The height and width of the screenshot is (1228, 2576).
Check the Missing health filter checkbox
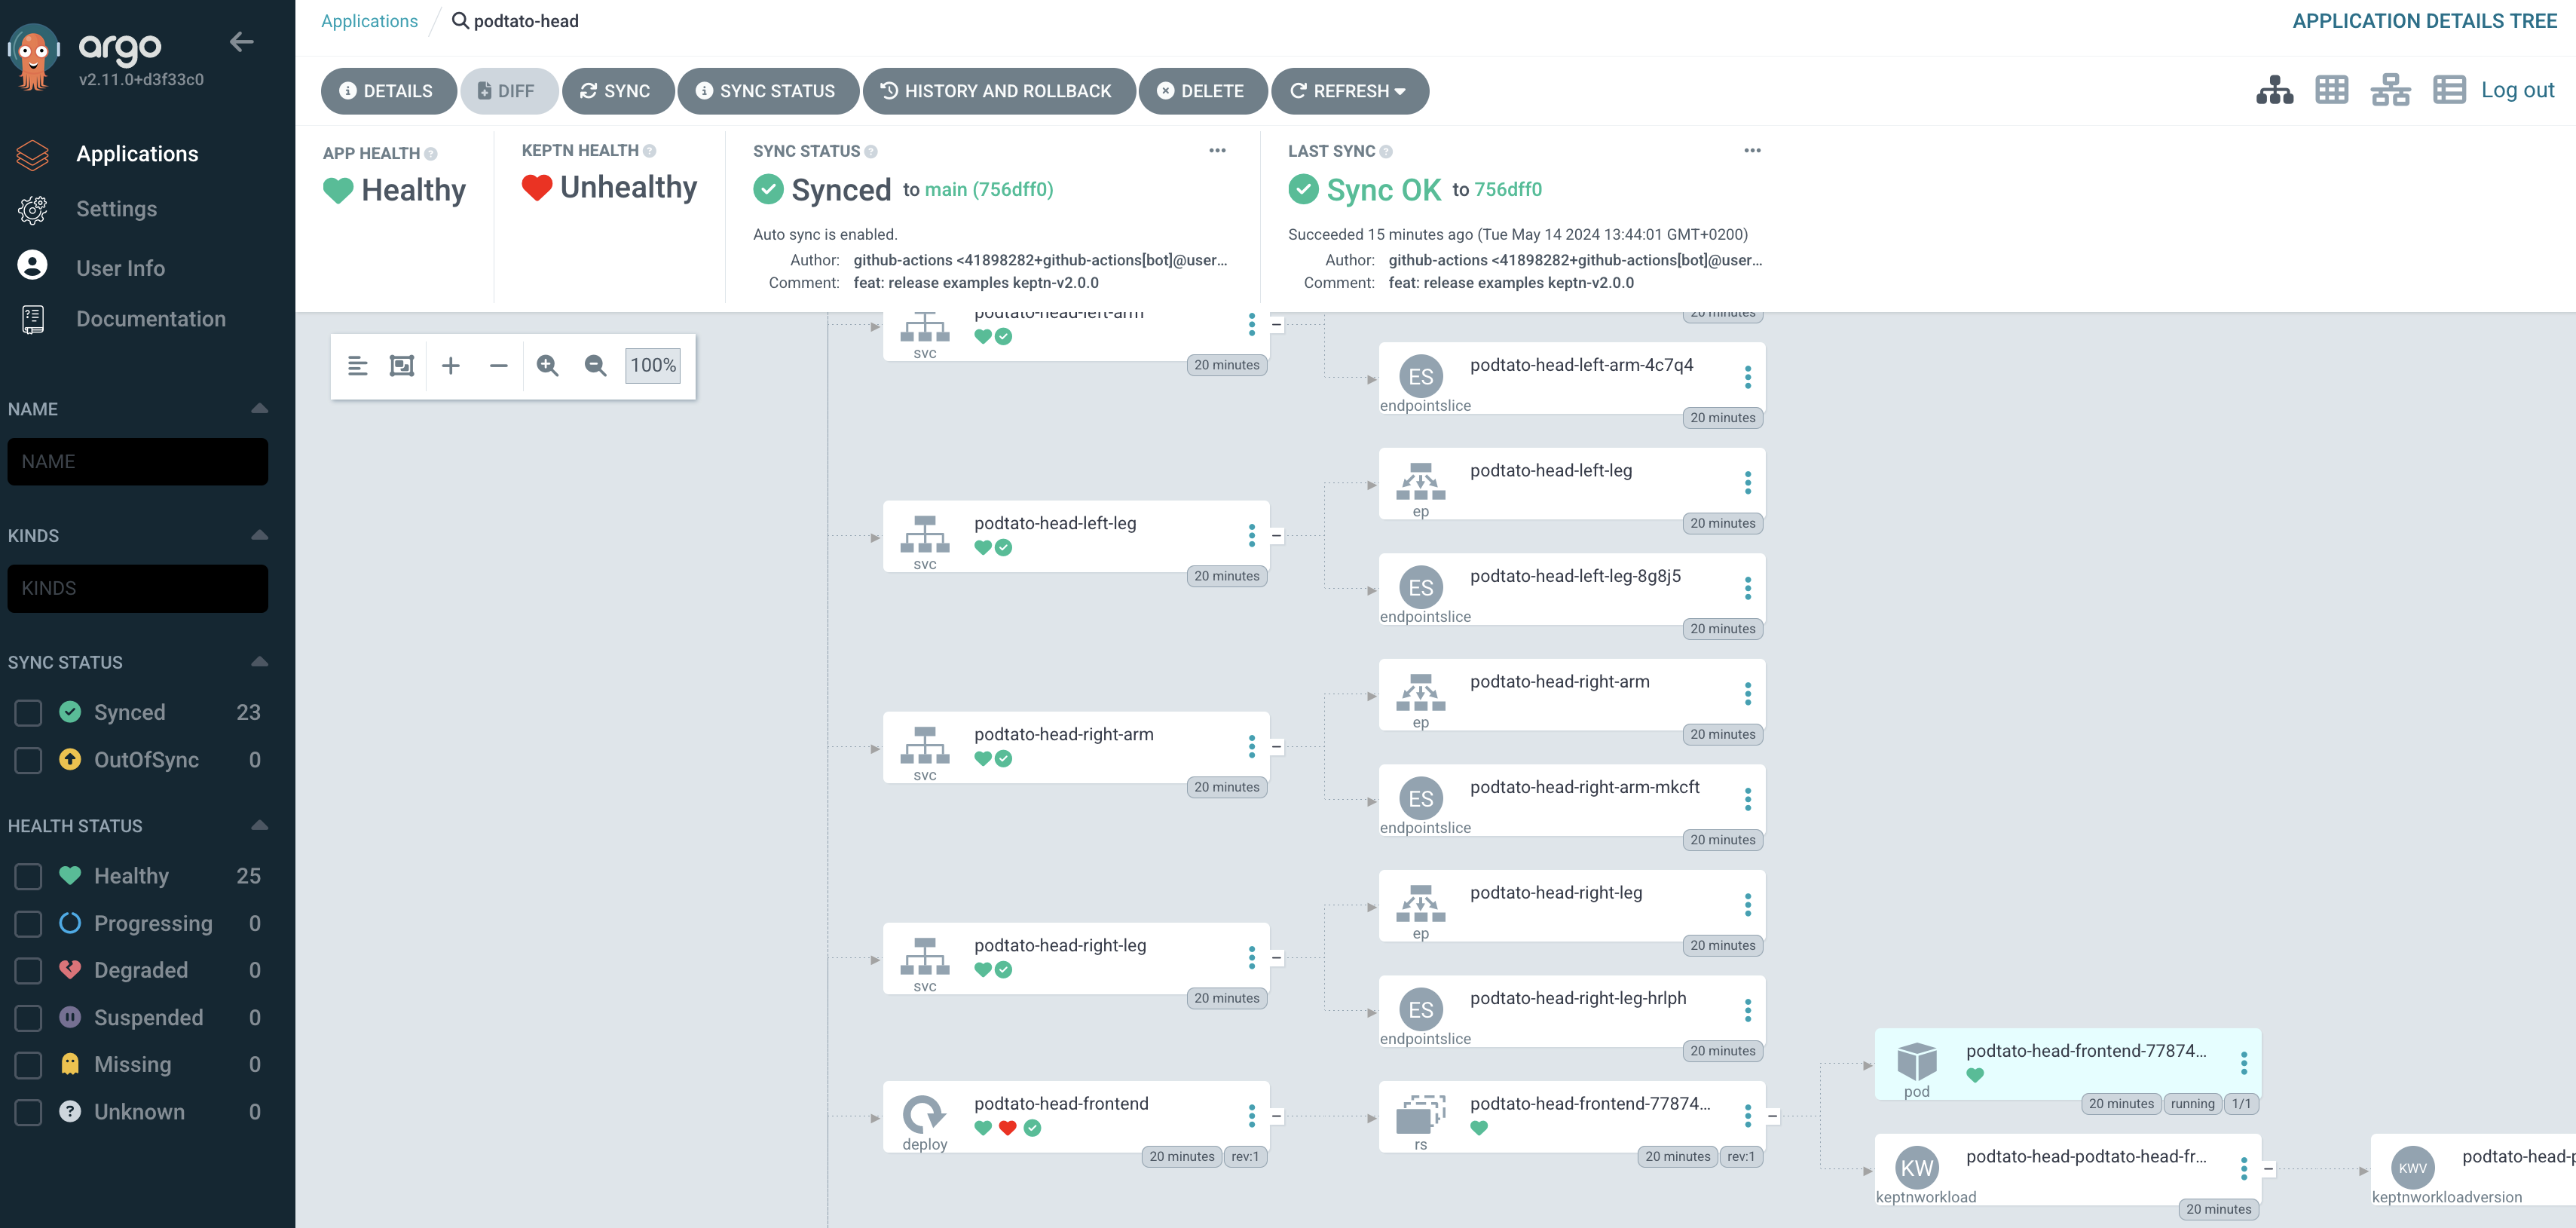click(28, 1065)
